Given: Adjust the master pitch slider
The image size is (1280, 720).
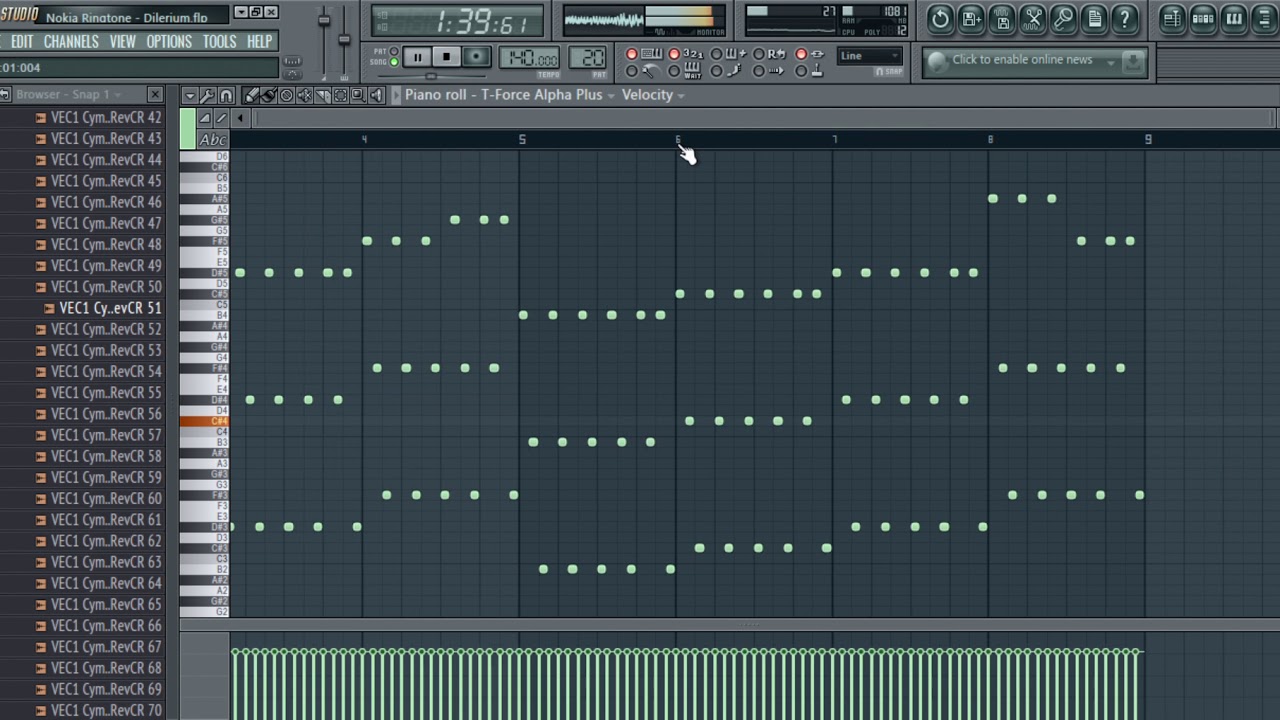Looking at the screenshot, I should 344,38.
